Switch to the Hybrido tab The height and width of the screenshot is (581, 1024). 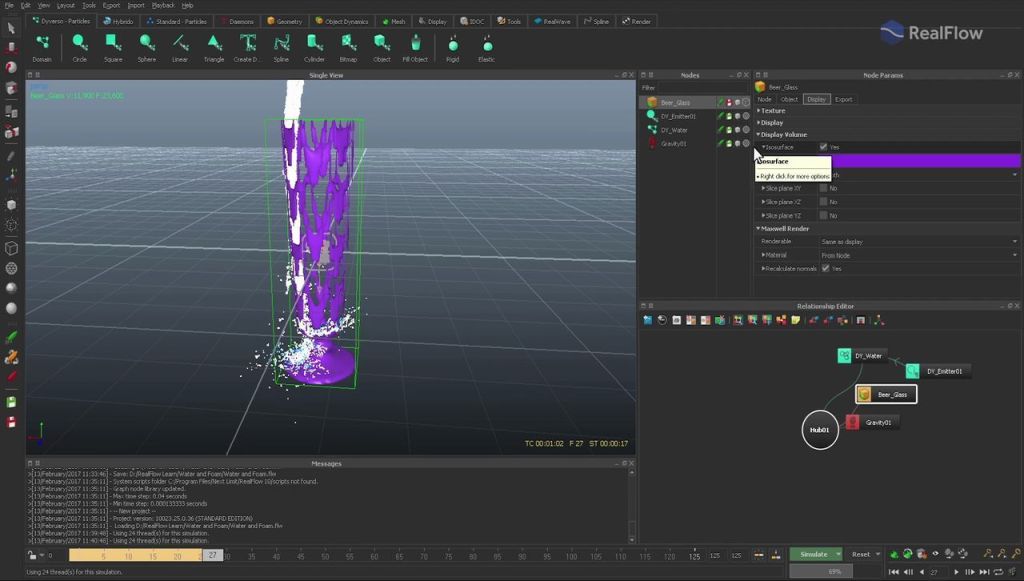[117, 21]
